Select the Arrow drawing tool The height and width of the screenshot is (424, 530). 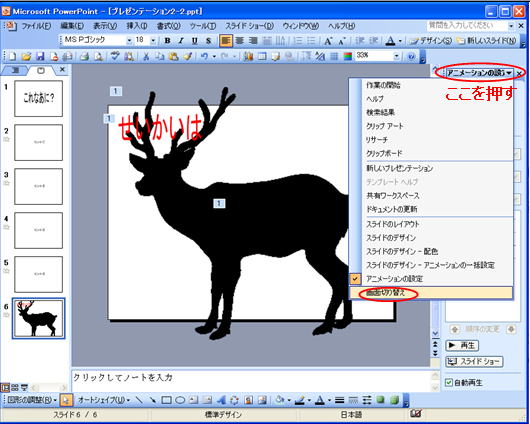click(x=153, y=400)
